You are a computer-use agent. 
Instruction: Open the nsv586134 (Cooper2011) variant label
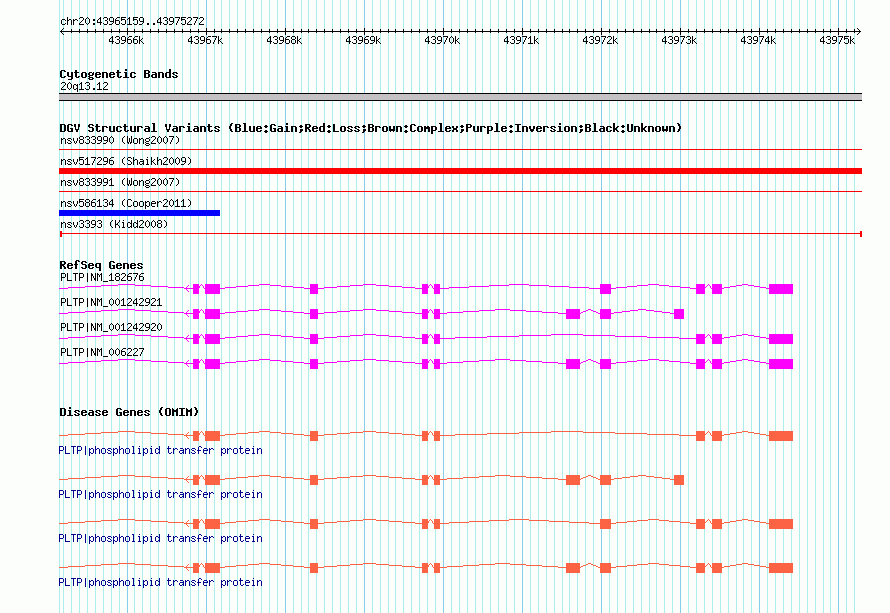126,203
